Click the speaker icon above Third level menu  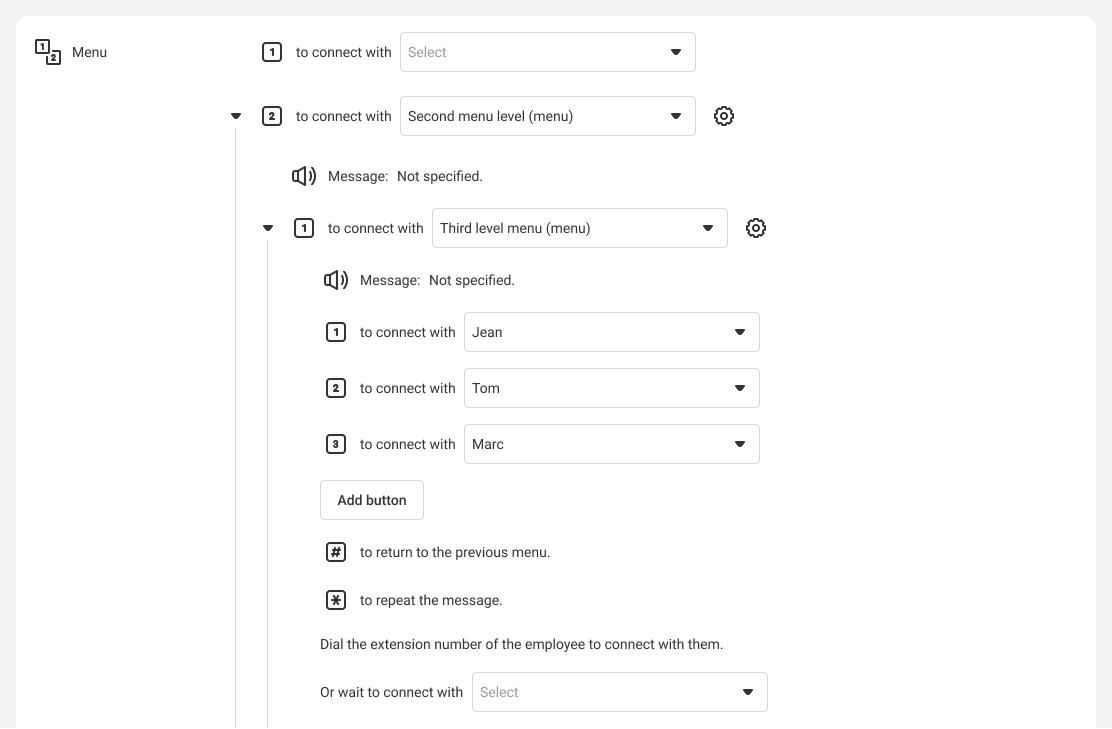[304, 176]
